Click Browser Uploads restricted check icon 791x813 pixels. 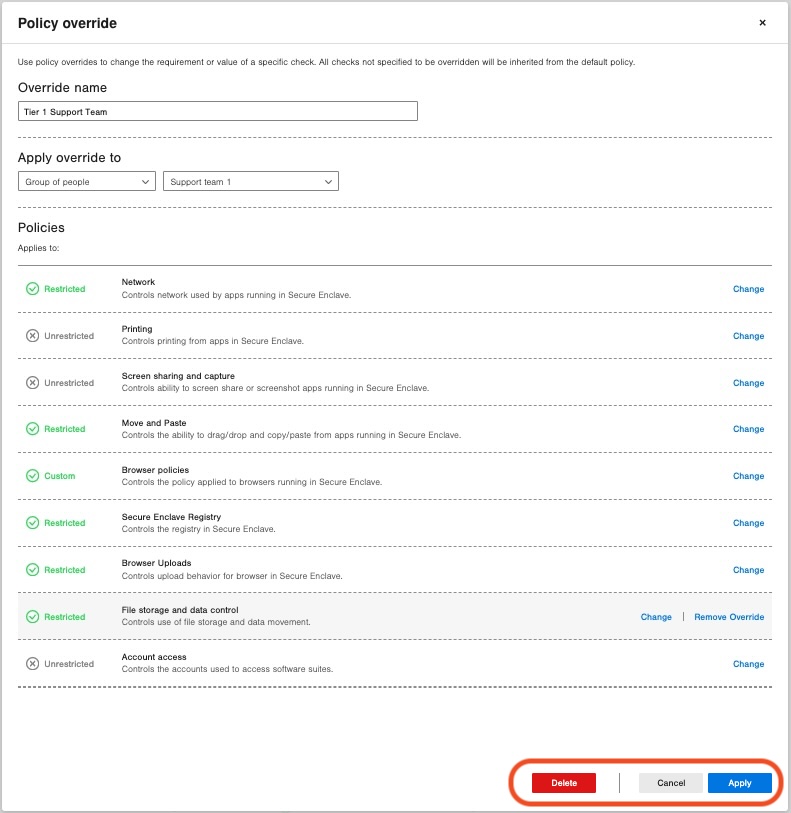(33, 570)
